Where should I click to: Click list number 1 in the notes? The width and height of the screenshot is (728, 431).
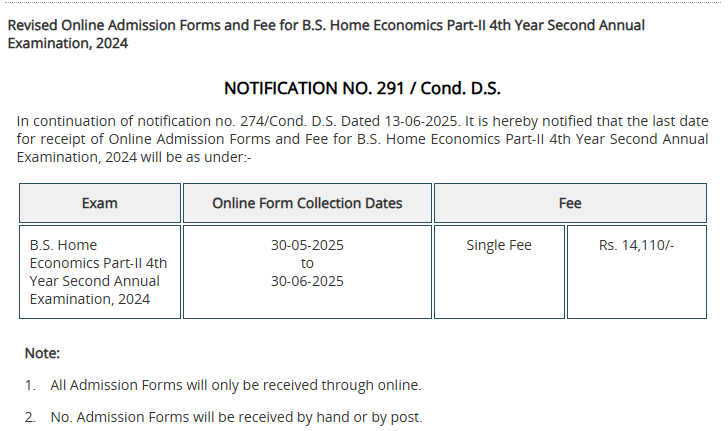[x=30, y=385]
